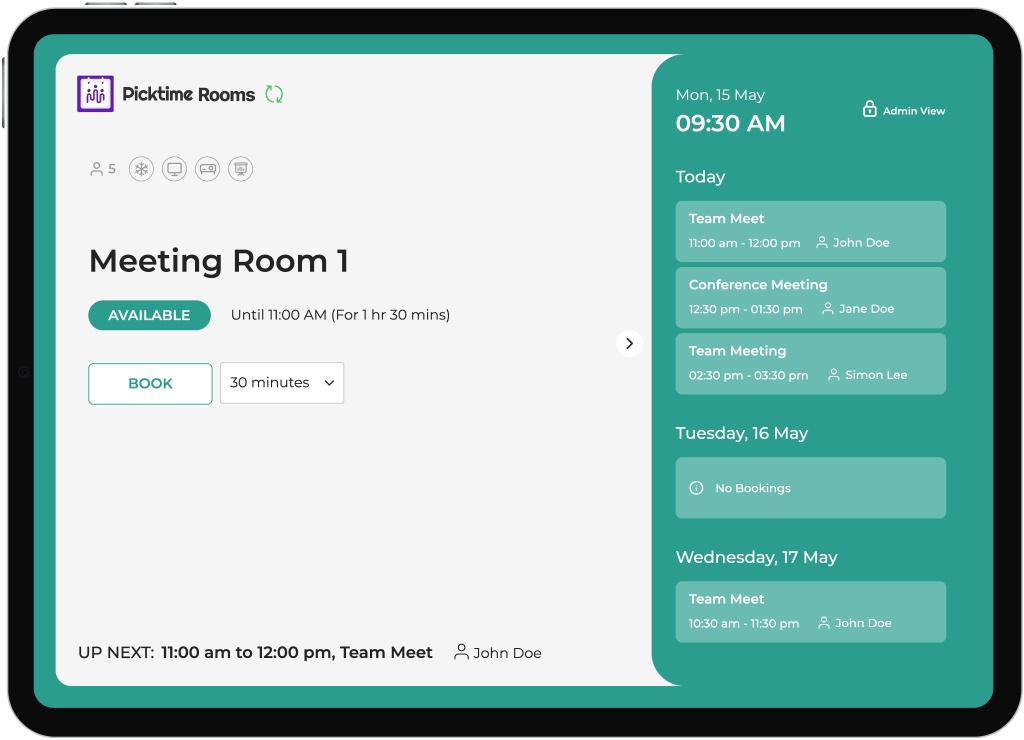Click the 09:30 AM clock text

[730, 123]
